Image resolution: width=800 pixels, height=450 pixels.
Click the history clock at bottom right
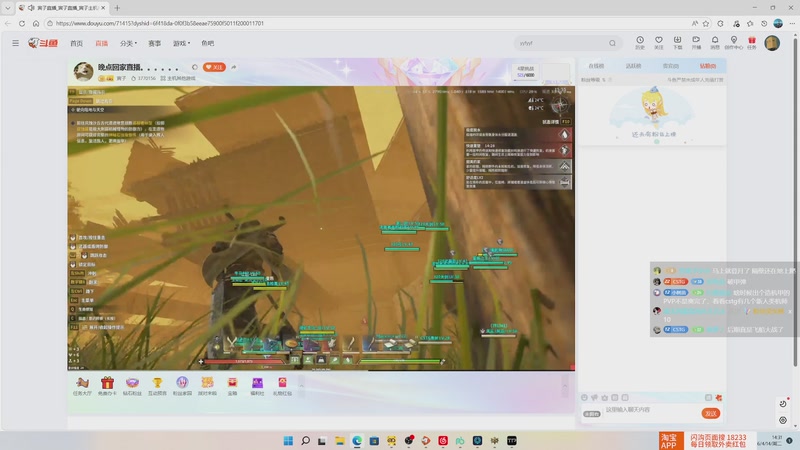click(783, 404)
